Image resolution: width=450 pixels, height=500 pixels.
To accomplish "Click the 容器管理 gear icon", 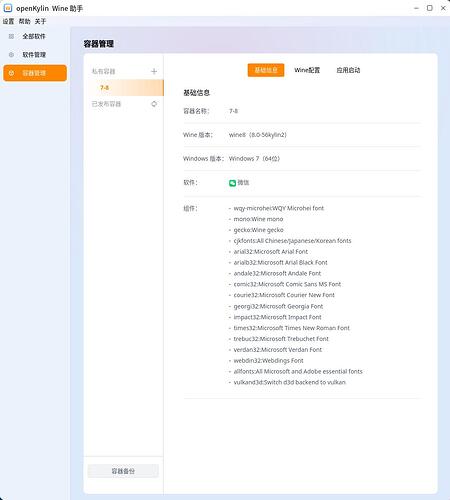I will [11, 73].
